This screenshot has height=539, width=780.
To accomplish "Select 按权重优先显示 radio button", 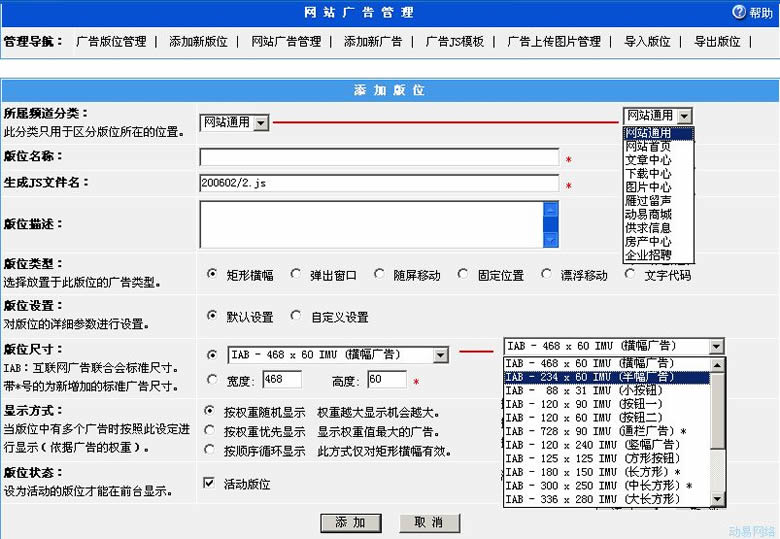I will pyautogui.click(x=210, y=431).
